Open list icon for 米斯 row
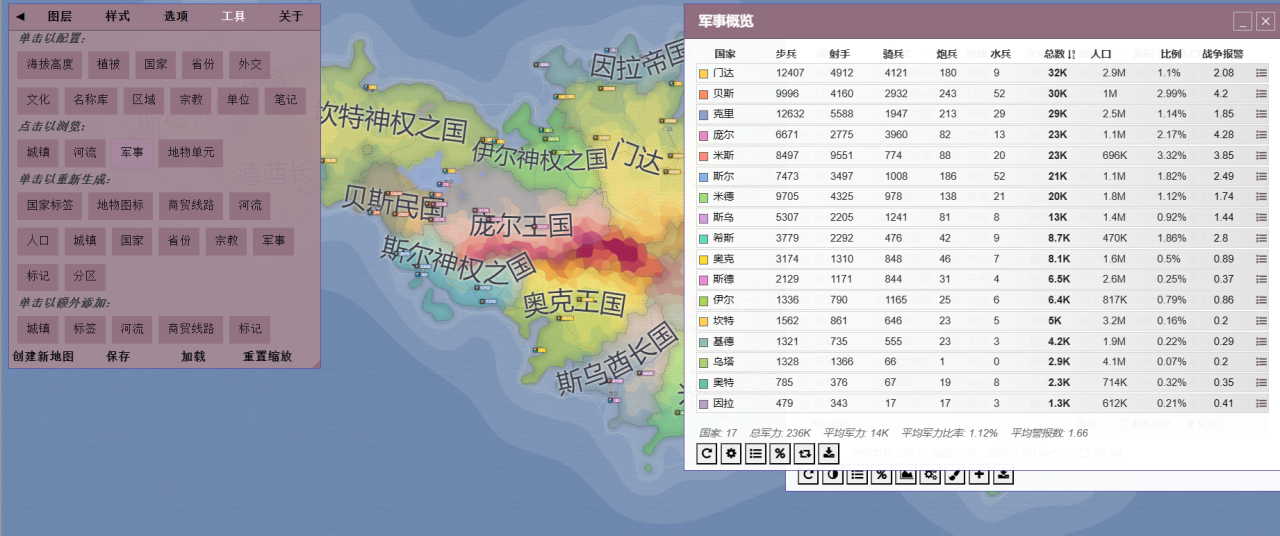1280x536 pixels. click(1261, 155)
